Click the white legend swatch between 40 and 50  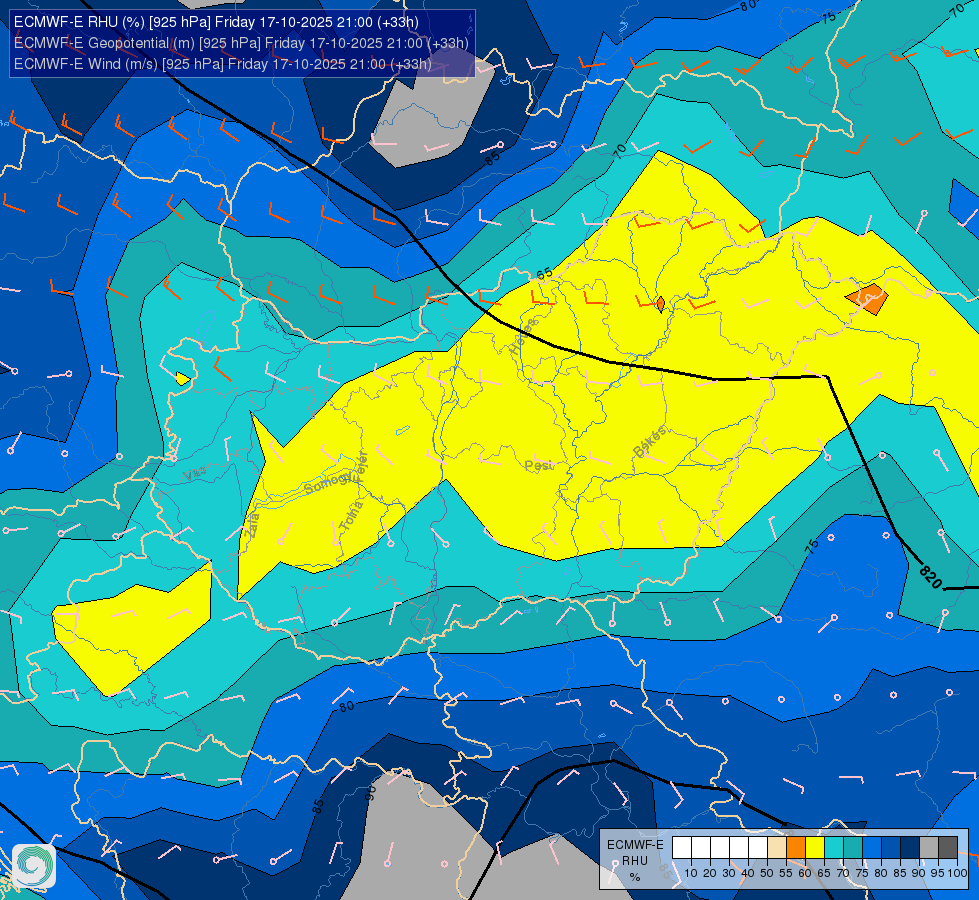758,847
